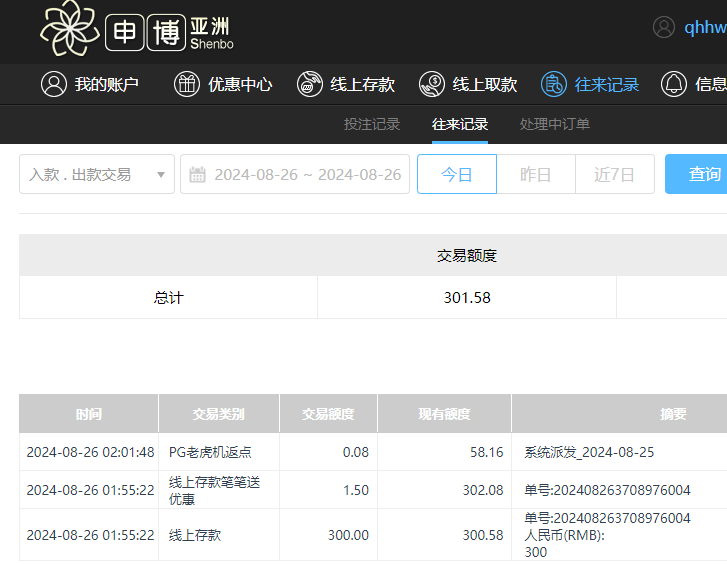Click the online withdrawal icon
Viewport: 727px width, 565px height.
pyautogui.click(x=432, y=84)
